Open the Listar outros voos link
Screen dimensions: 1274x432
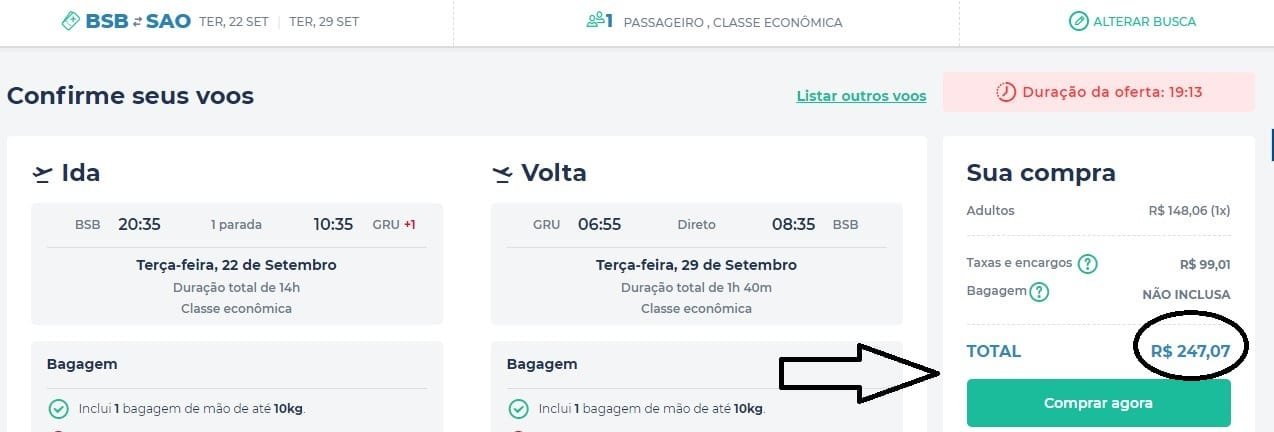(x=861, y=96)
